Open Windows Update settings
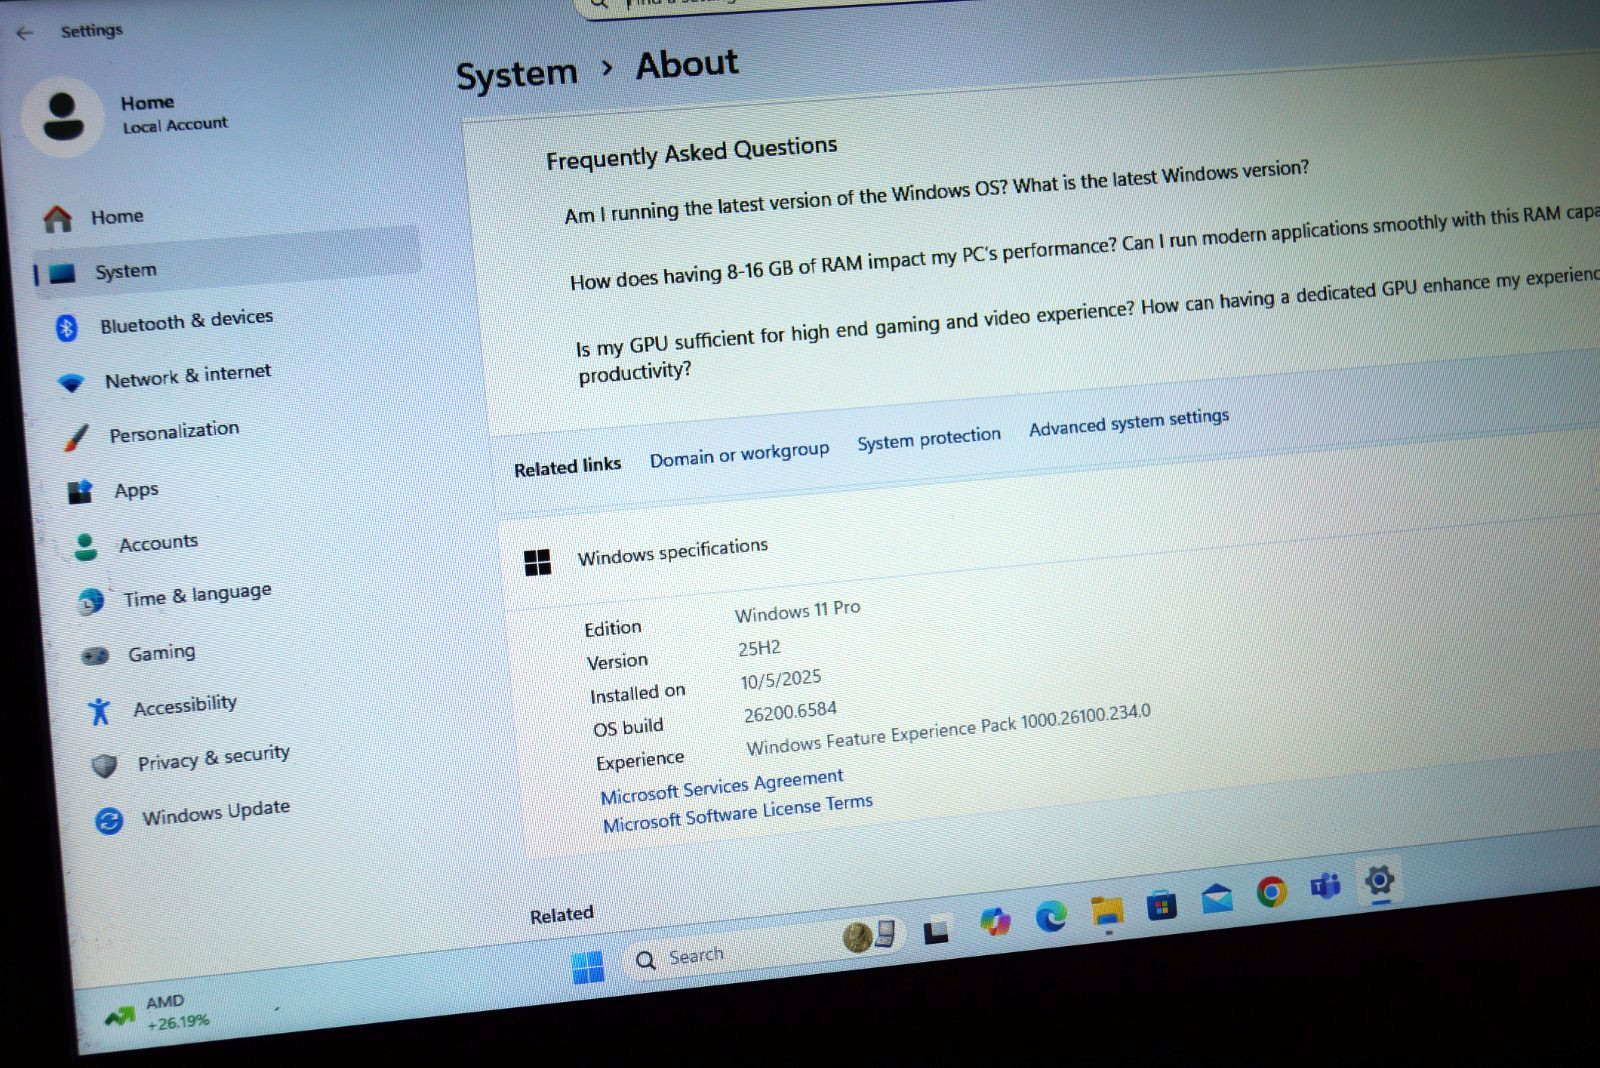1600x1068 pixels. coord(216,812)
